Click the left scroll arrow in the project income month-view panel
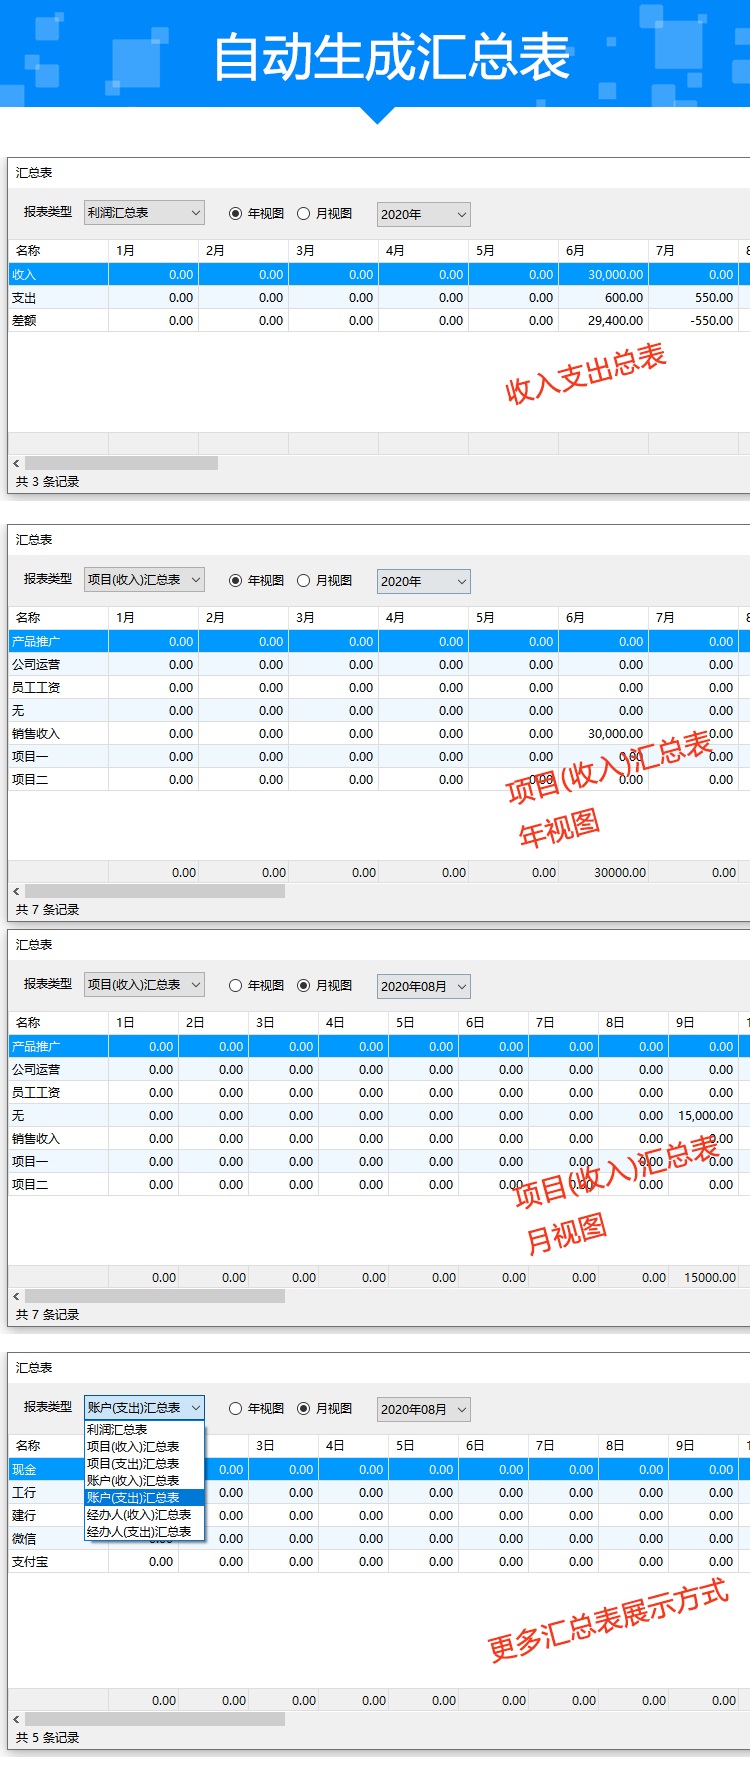Image resolution: width=750 pixels, height=1784 pixels. coord(16,1296)
